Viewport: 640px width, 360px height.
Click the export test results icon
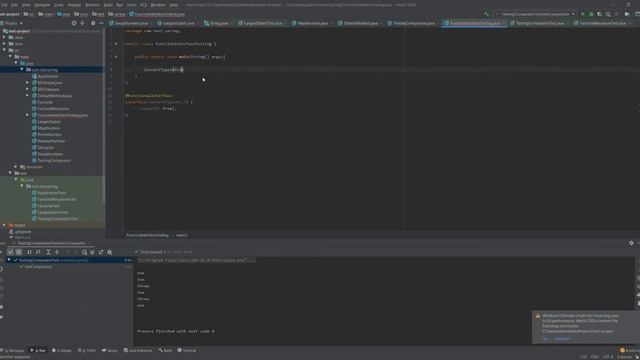(101, 252)
